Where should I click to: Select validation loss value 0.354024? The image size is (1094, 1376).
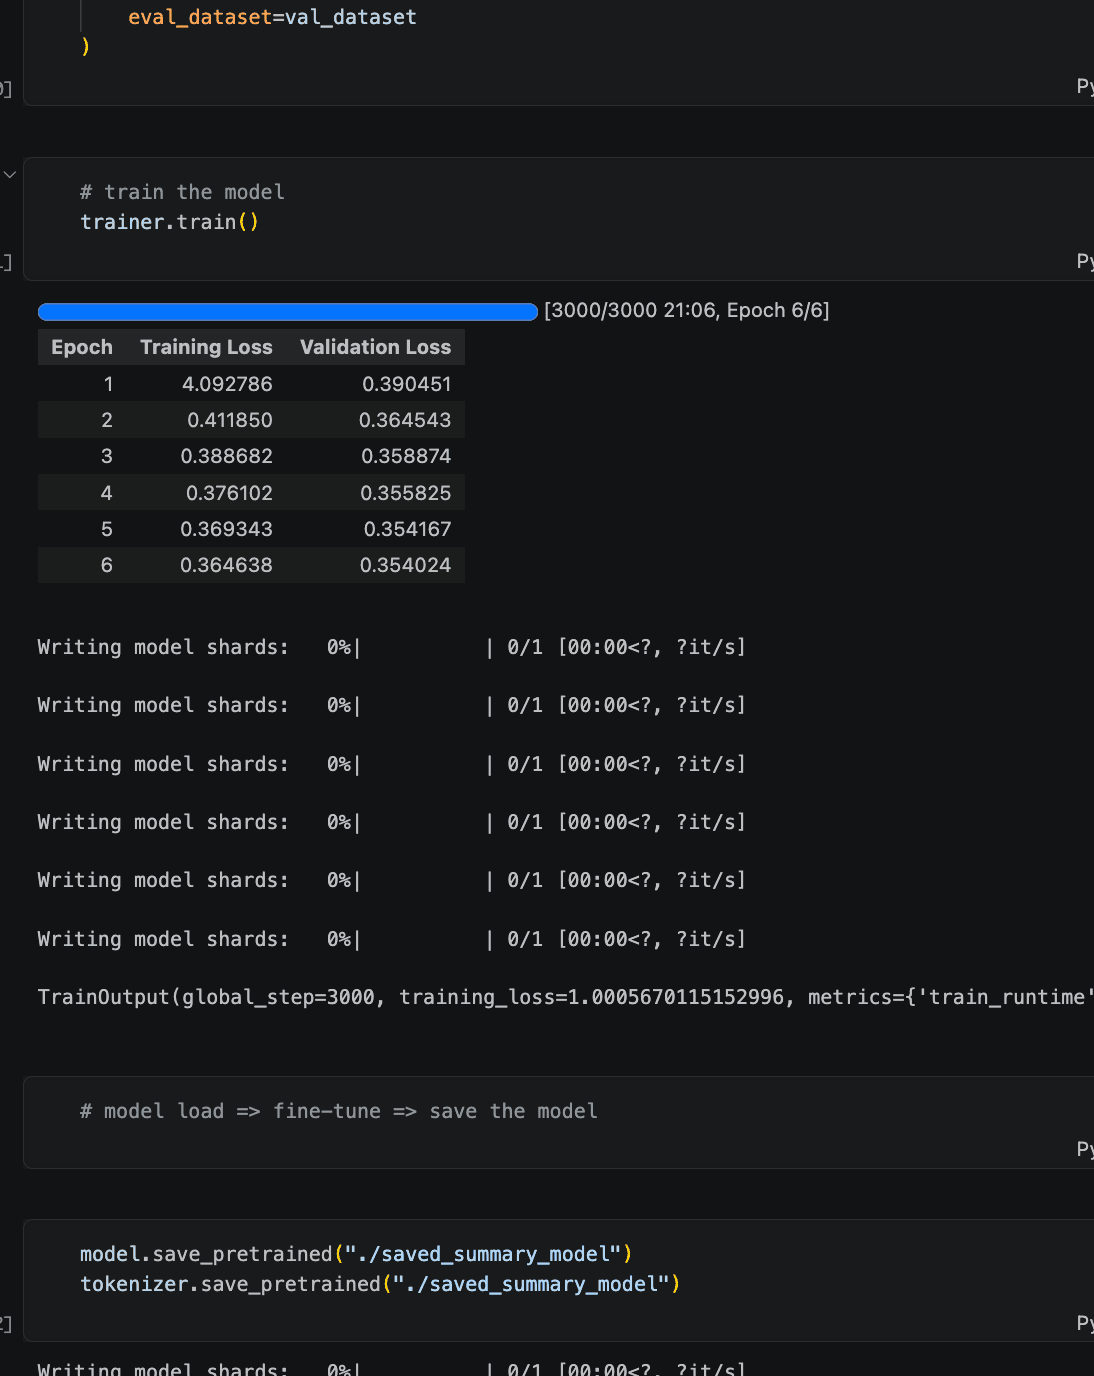[405, 565]
